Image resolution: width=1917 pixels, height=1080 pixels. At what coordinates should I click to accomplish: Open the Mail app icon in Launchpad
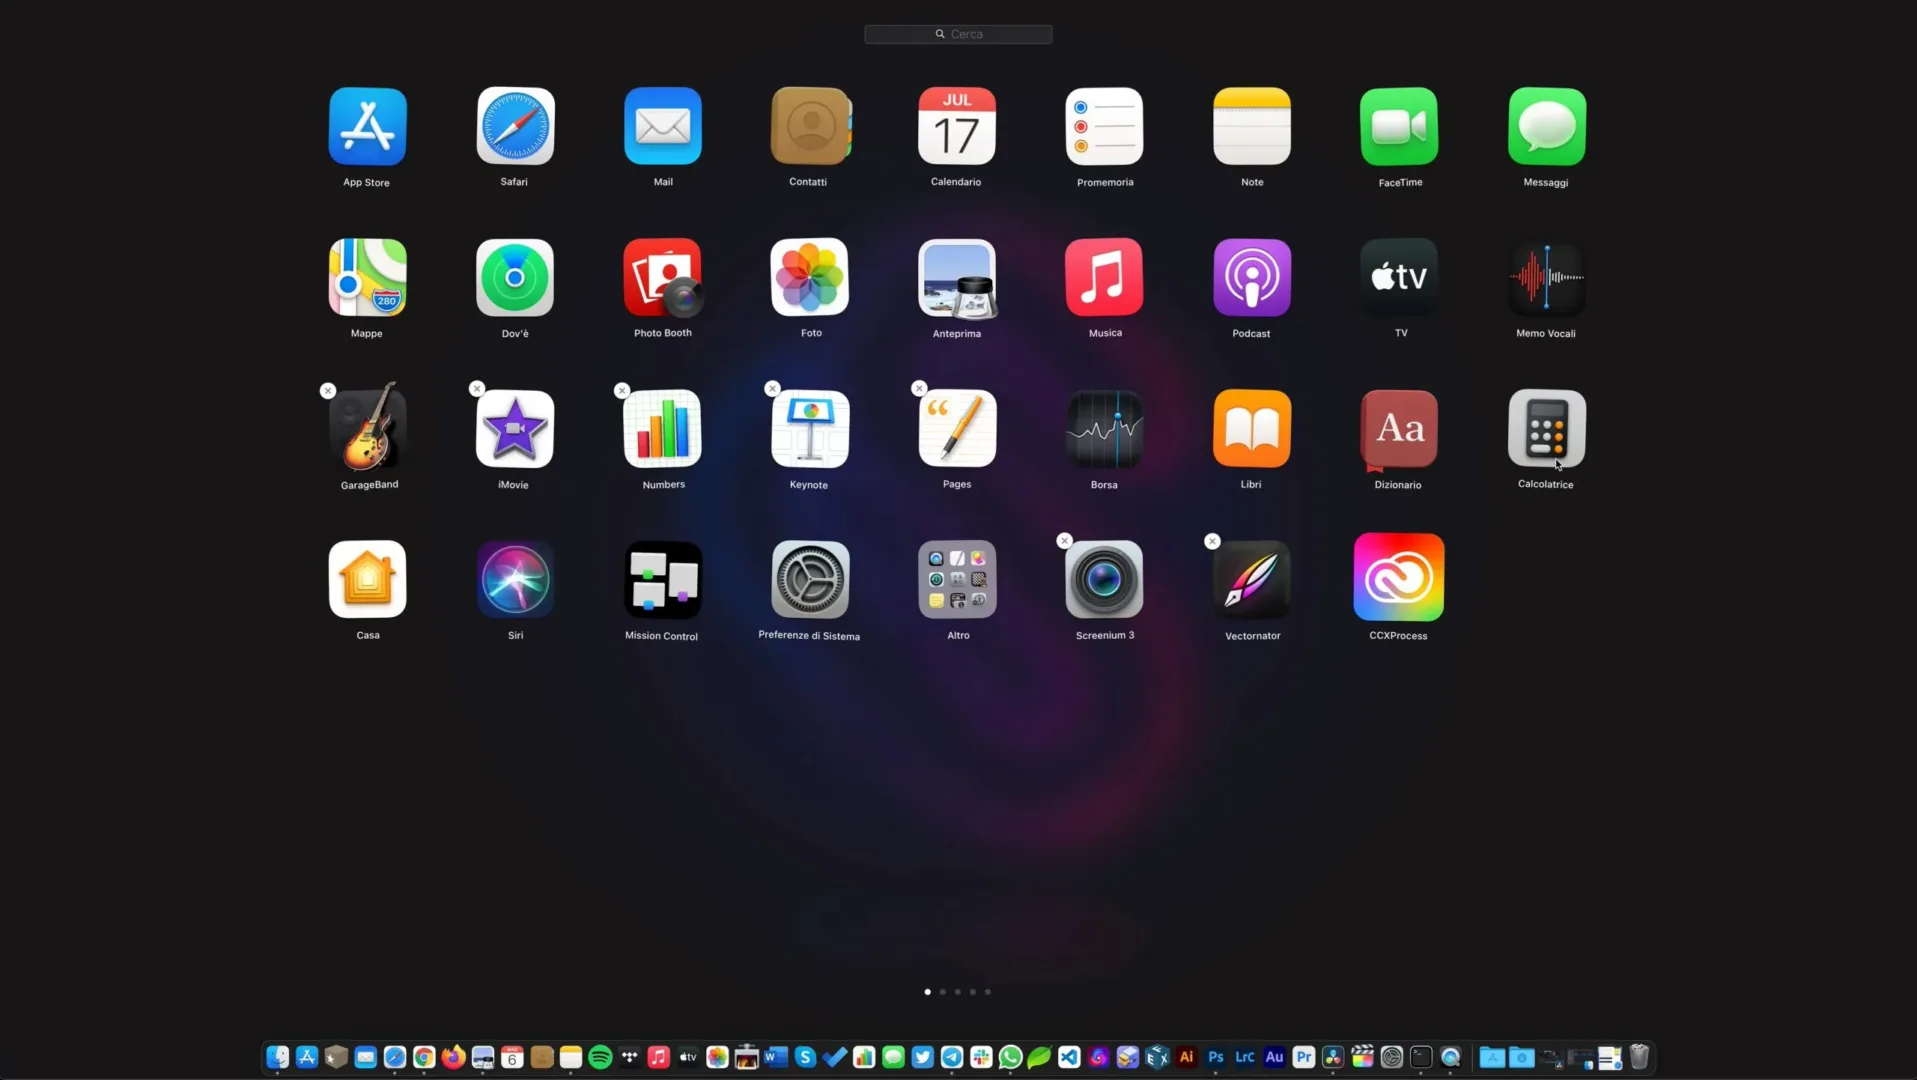(663, 127)
